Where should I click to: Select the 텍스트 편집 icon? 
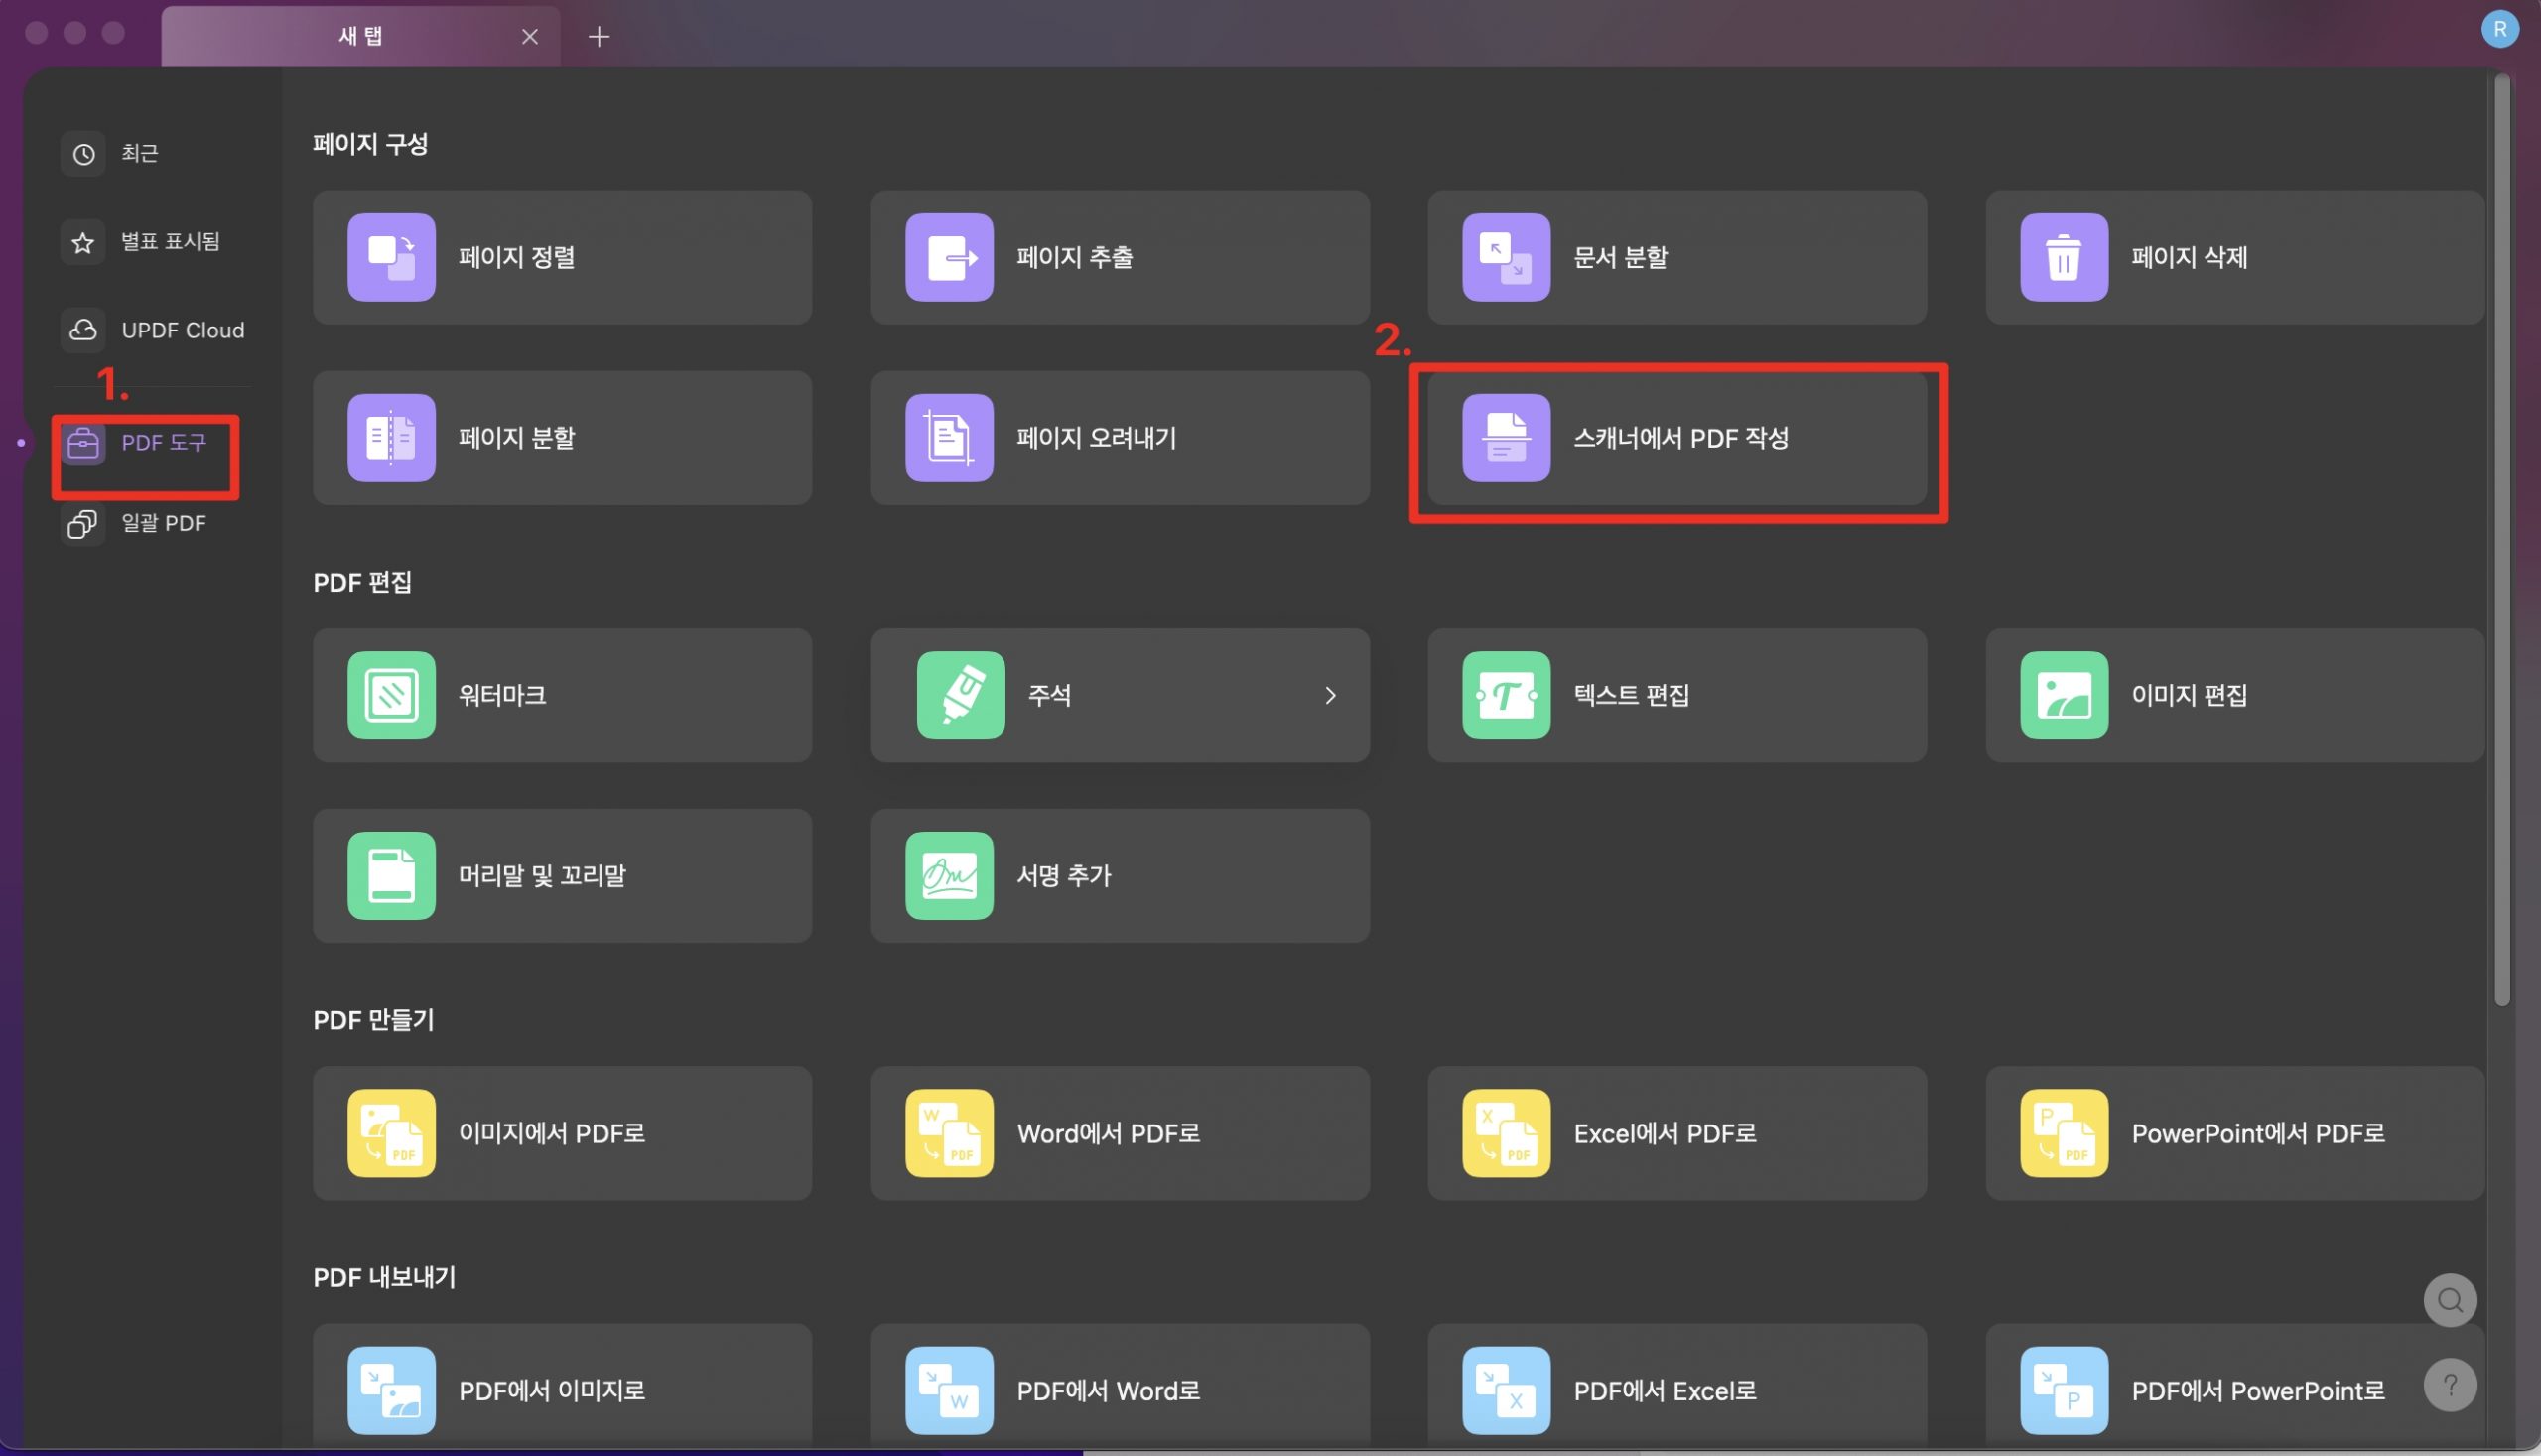pos(1506,696)
